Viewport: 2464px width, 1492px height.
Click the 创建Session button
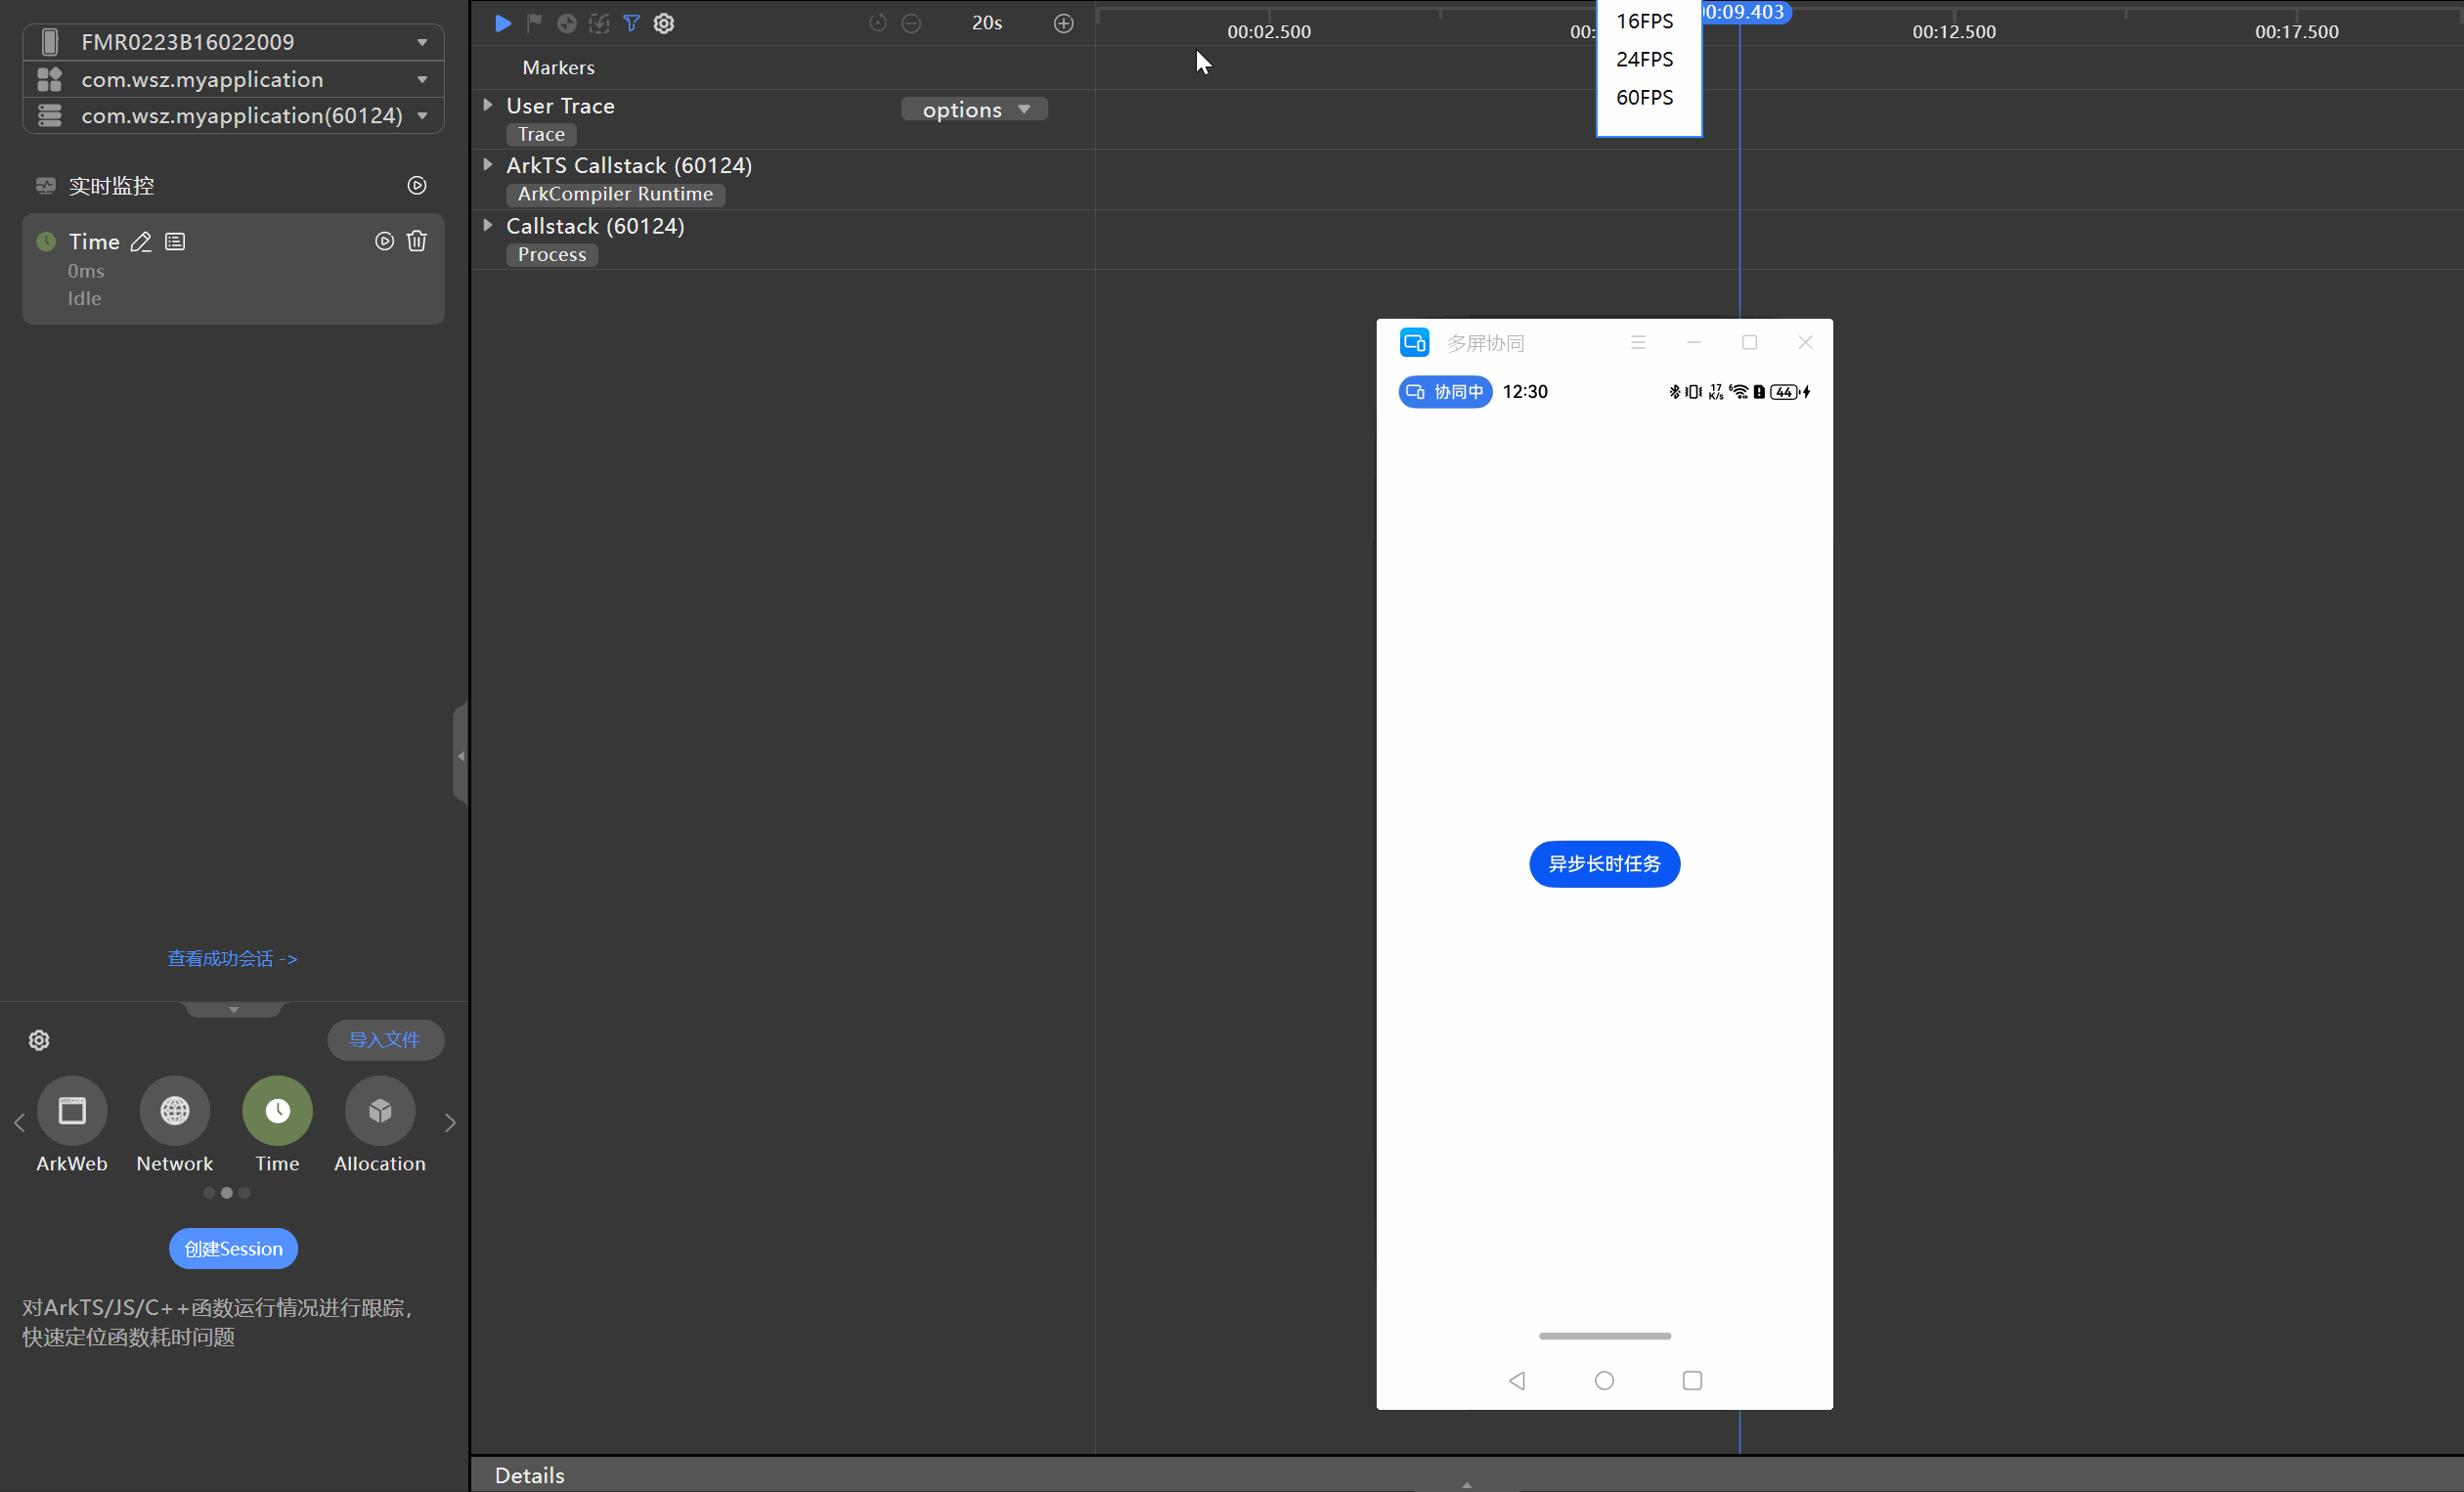[x=233, y=1248]
